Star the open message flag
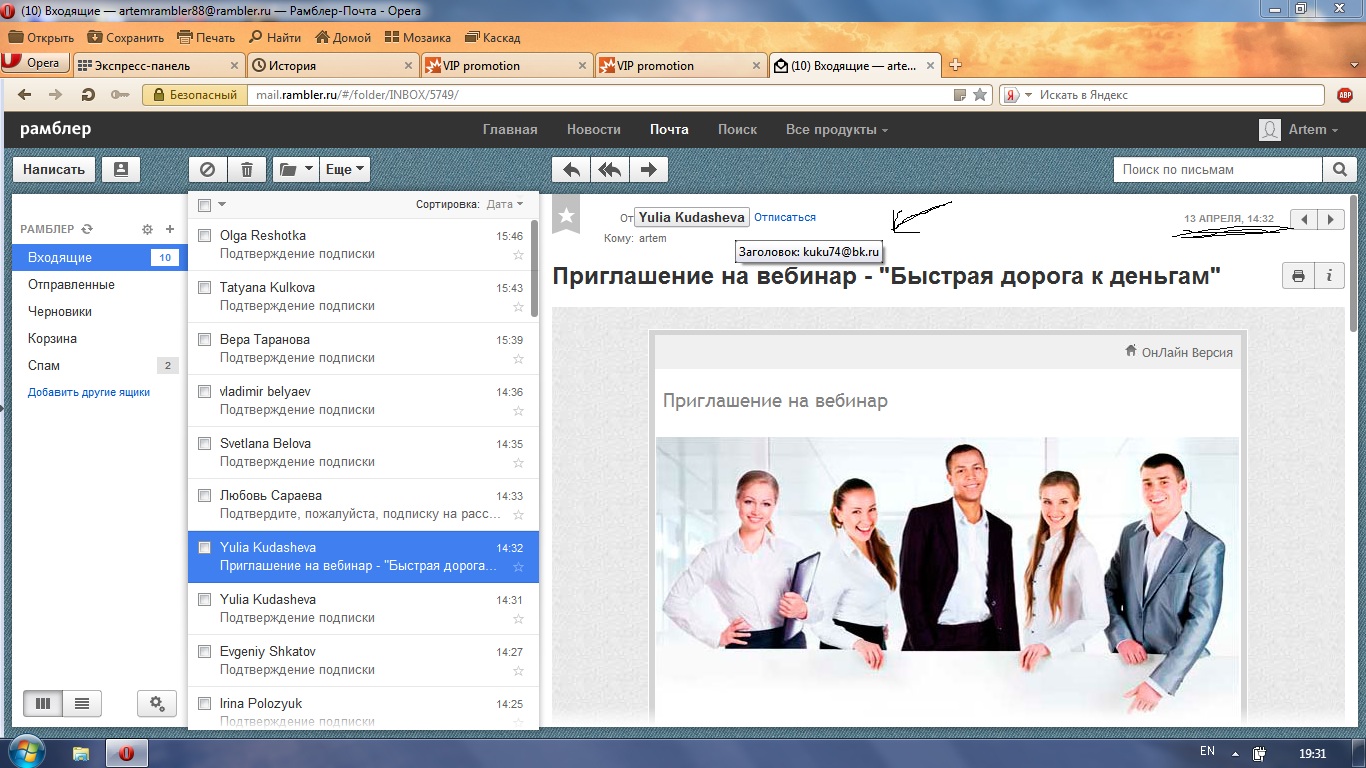The height and width of the screenshot is (768, 1366). (566, 215)
